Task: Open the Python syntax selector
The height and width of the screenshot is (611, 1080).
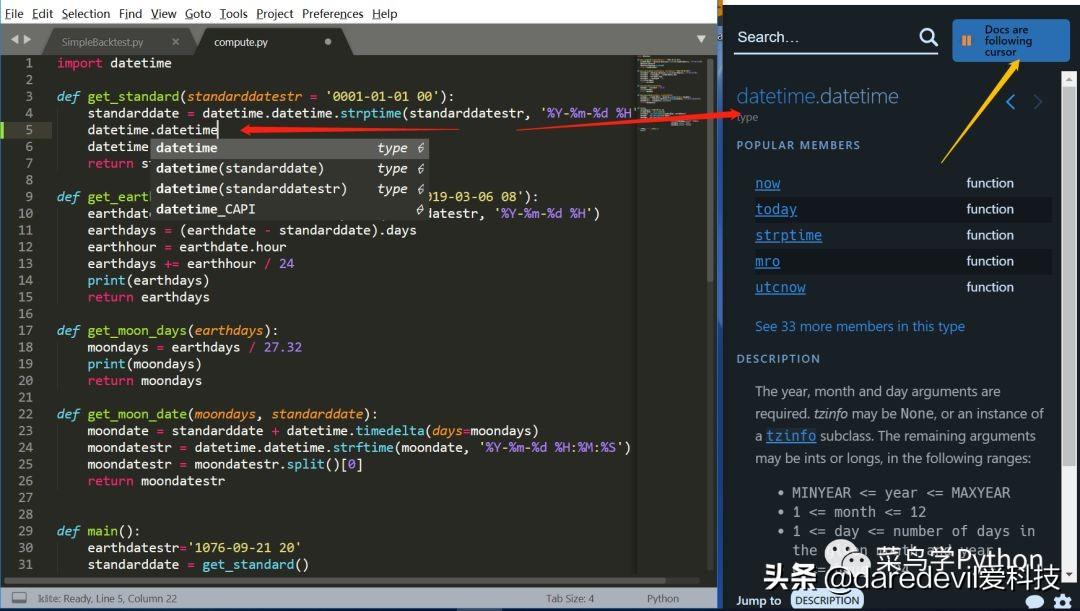Action: pyautogui.click(x=663, y=598)
